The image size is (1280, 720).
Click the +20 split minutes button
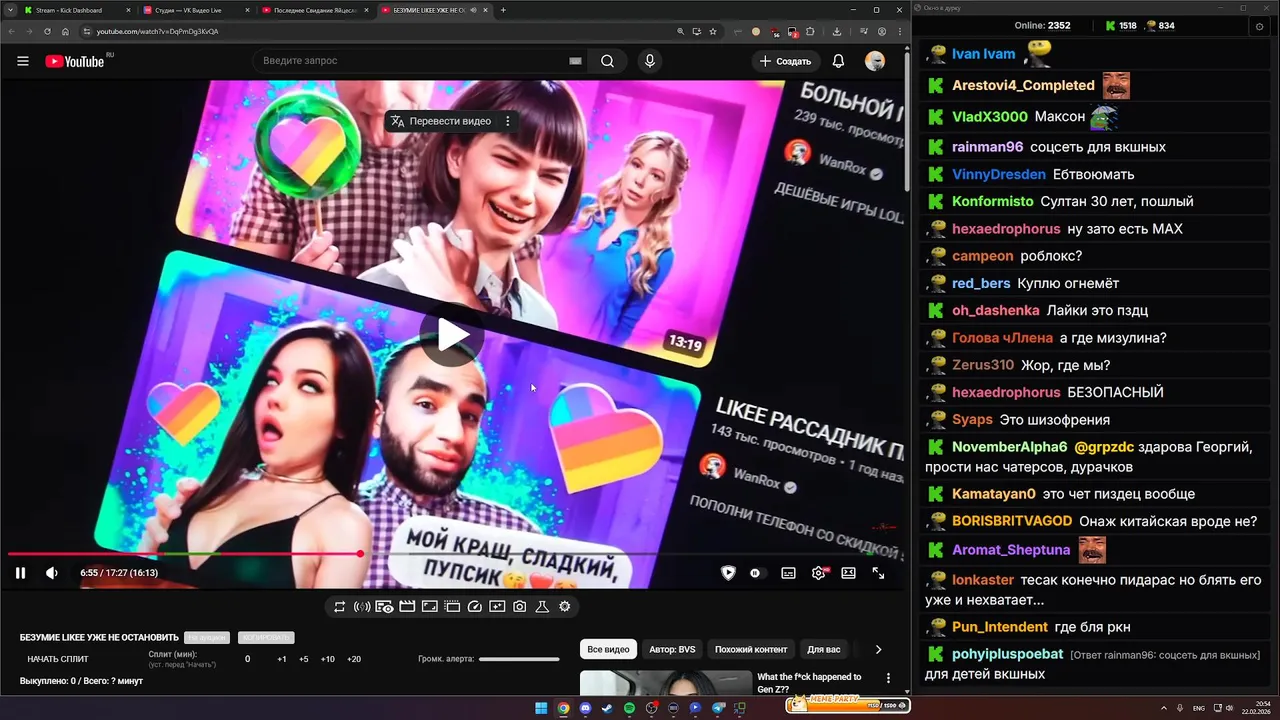click(354, 659)
